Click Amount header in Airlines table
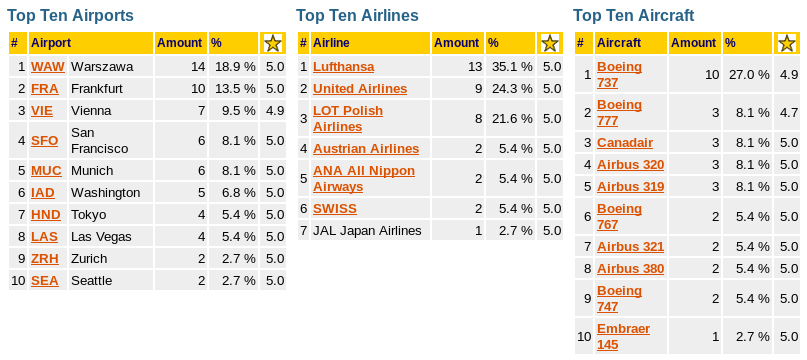807x360 pixels. 458,43
